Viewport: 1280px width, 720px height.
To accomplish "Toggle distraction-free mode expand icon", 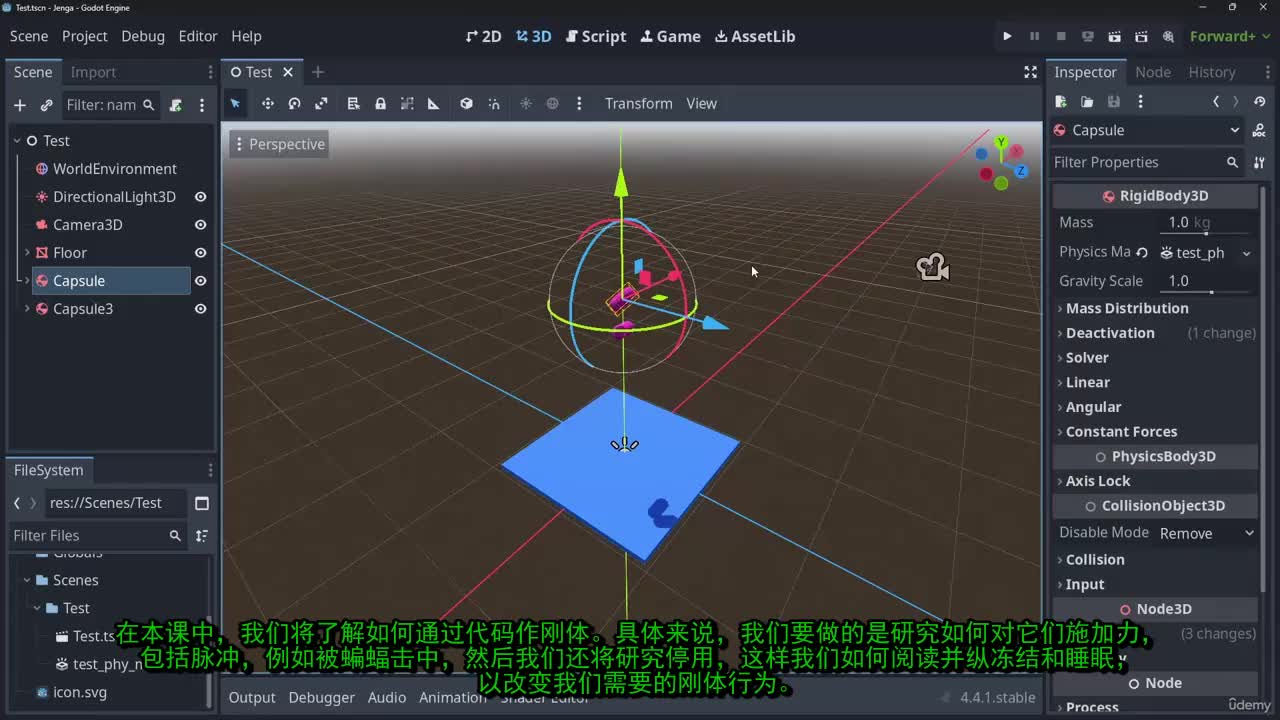I will [1030, 72].
